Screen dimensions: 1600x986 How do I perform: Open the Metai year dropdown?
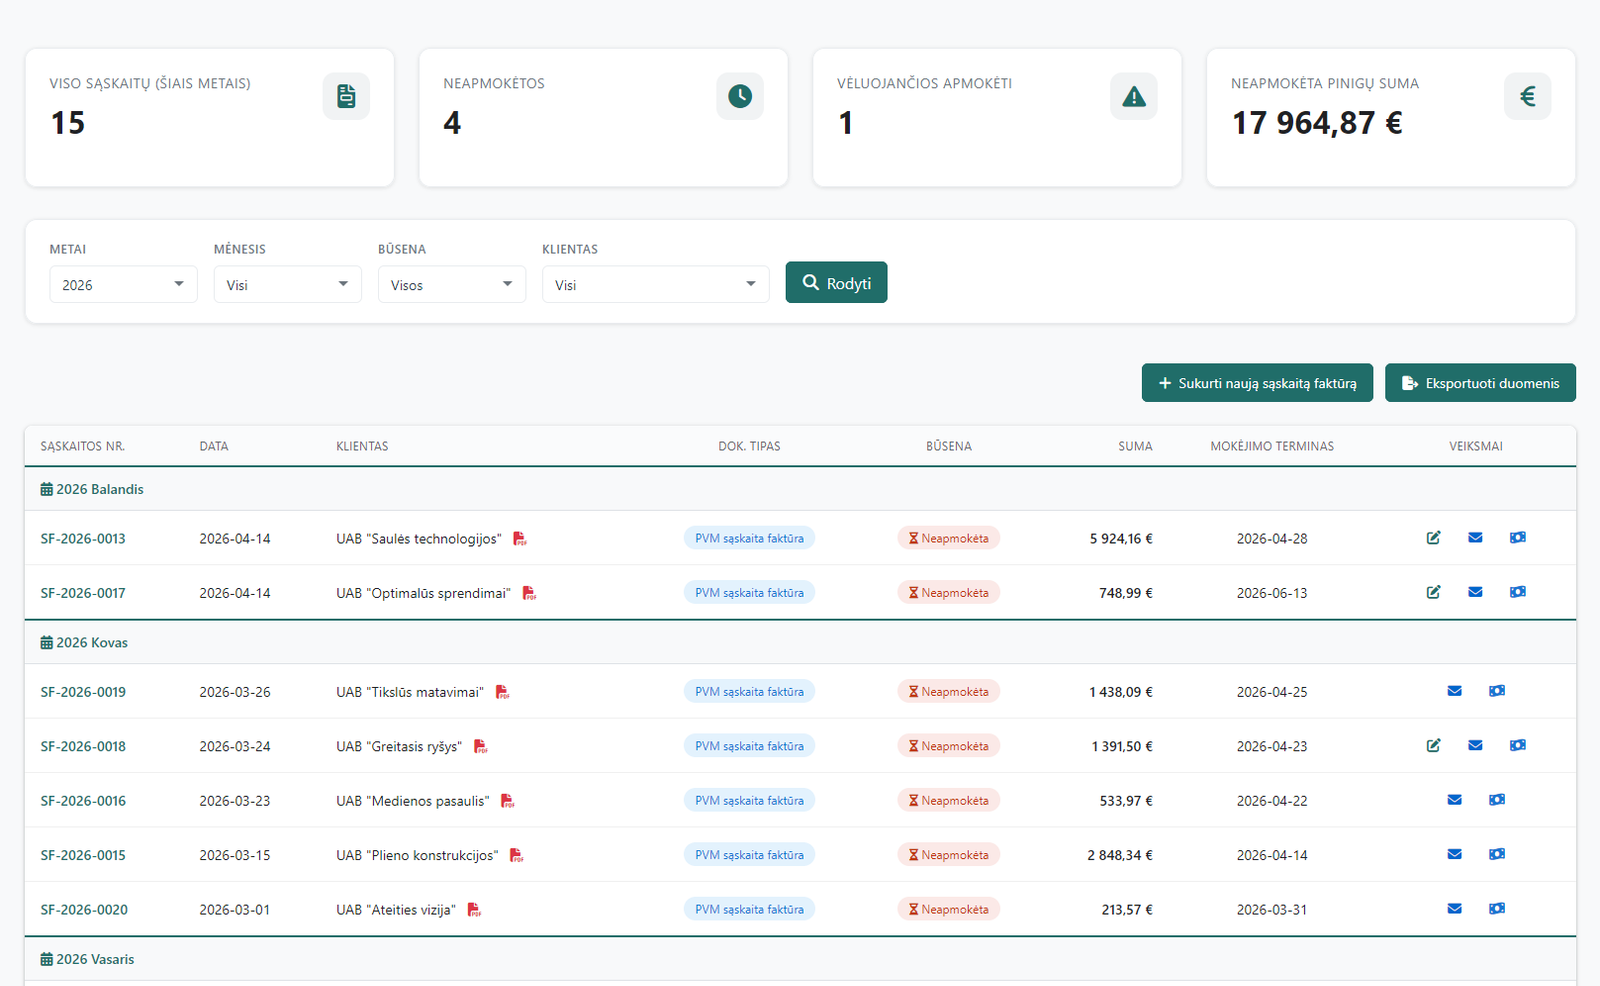pos(123,285)
